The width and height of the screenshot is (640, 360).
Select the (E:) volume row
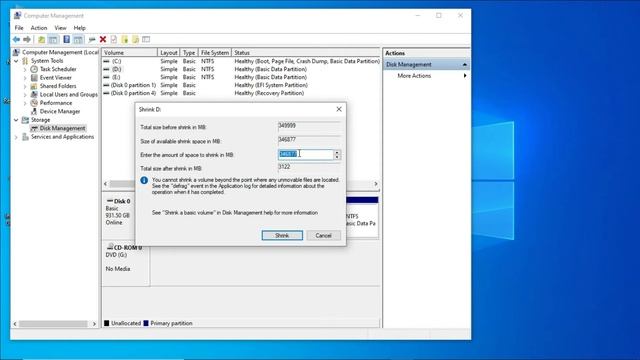[x=241, y=77]
